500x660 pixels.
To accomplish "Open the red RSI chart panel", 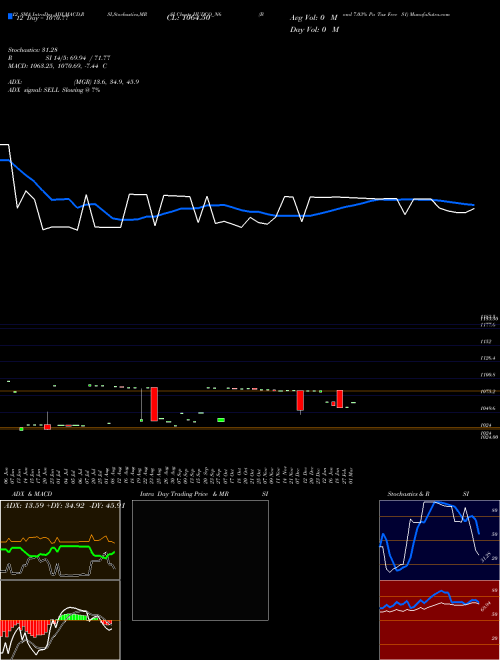I will click(x=439, y=620).
